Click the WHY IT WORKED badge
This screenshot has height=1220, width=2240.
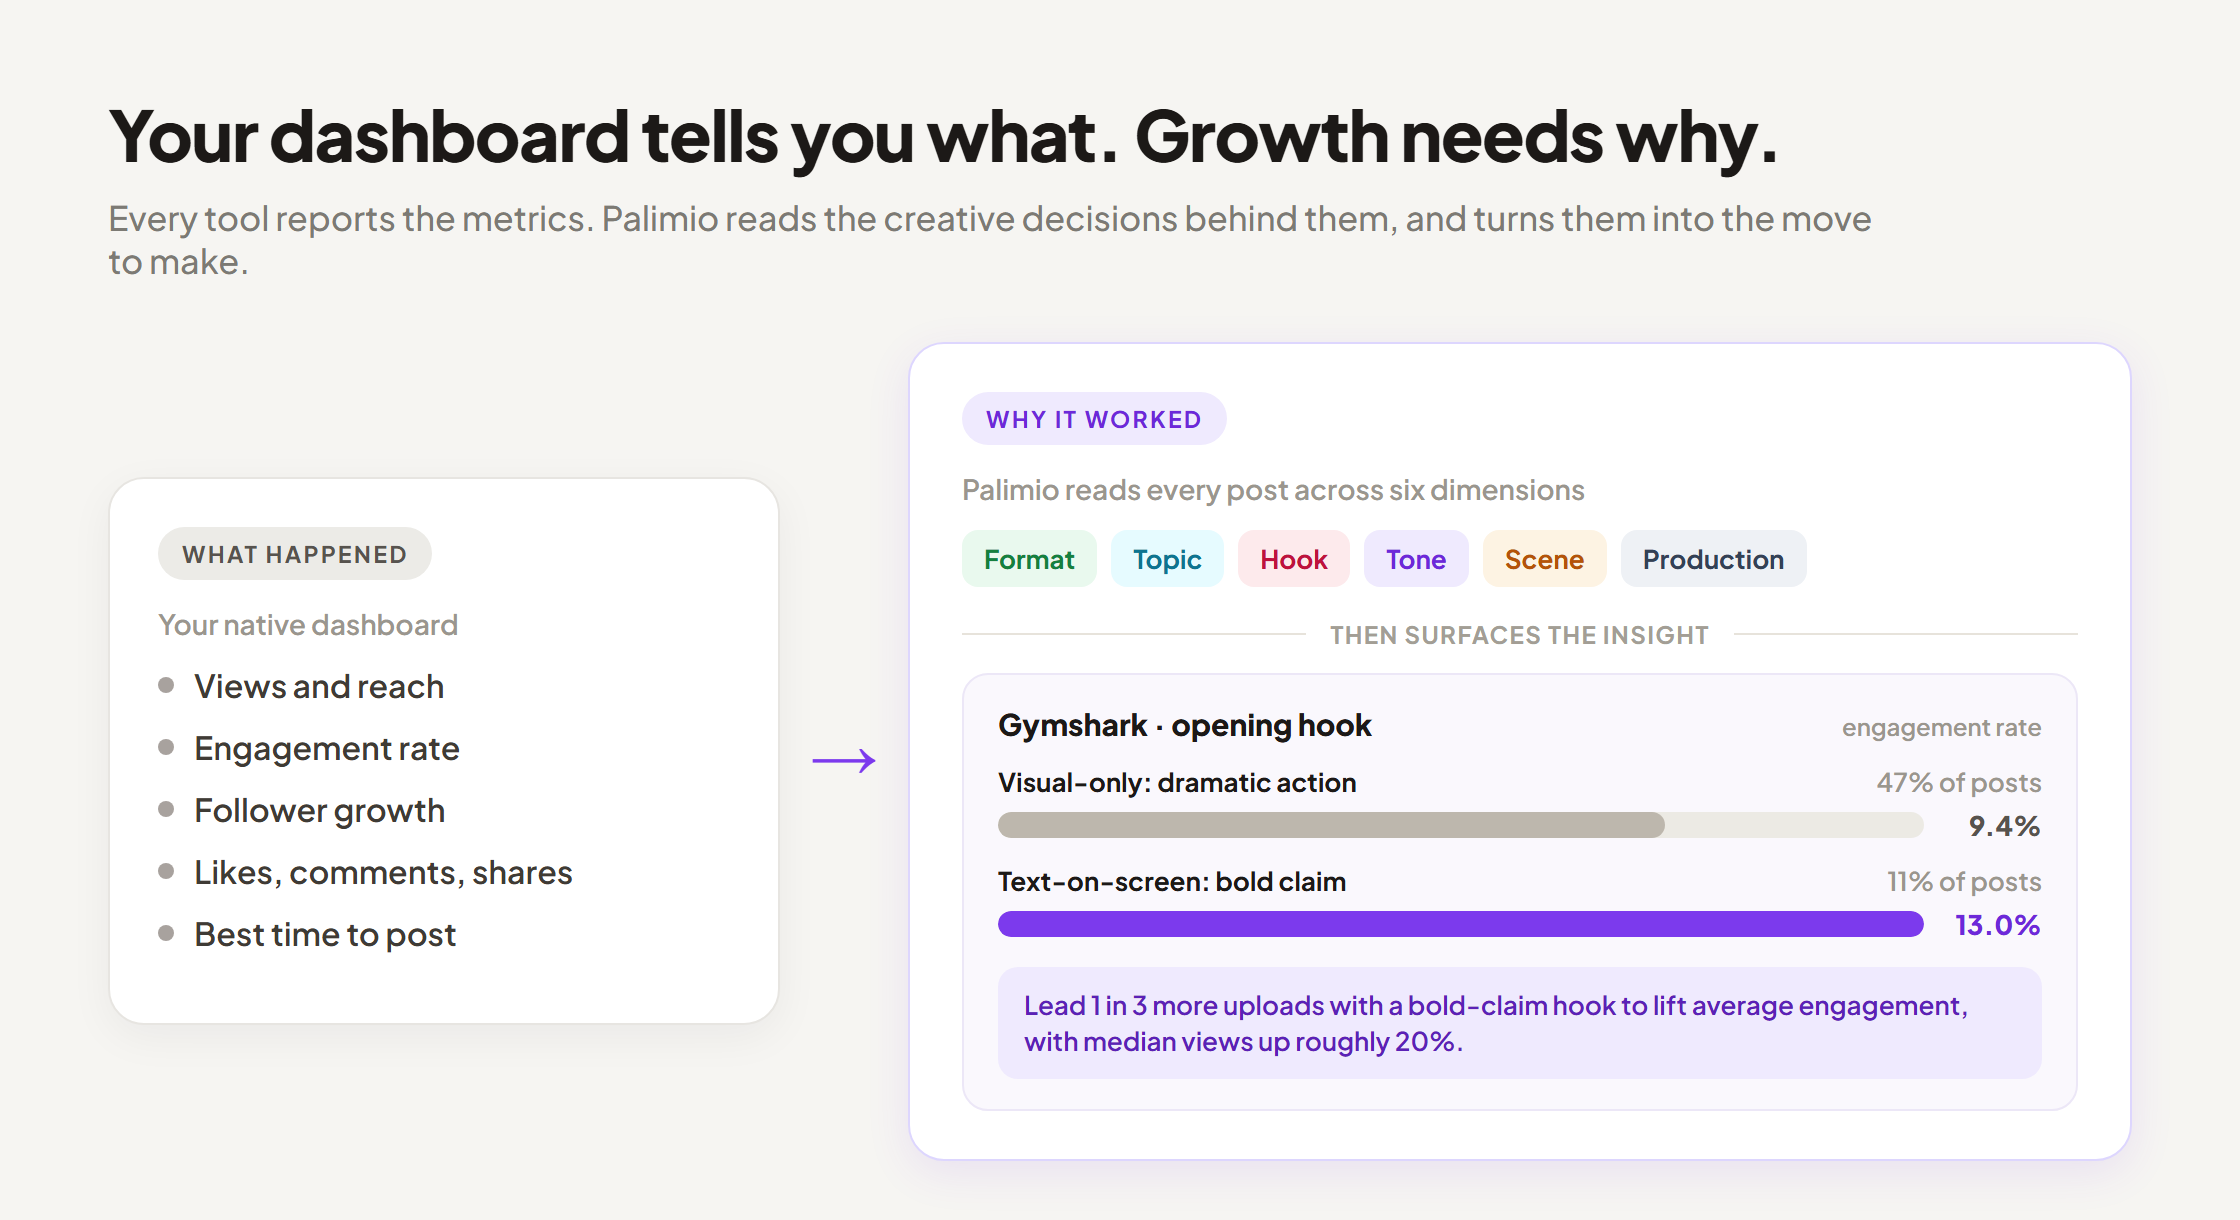click(x=1094, y=419)
